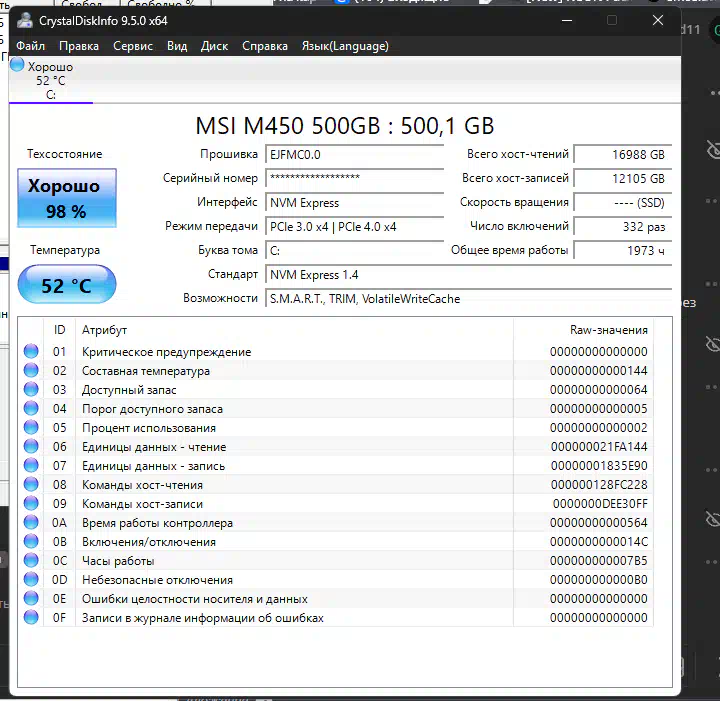Click status orb for Составная температура row
This screenshot has width=720, height=701.
coord(31,370)
